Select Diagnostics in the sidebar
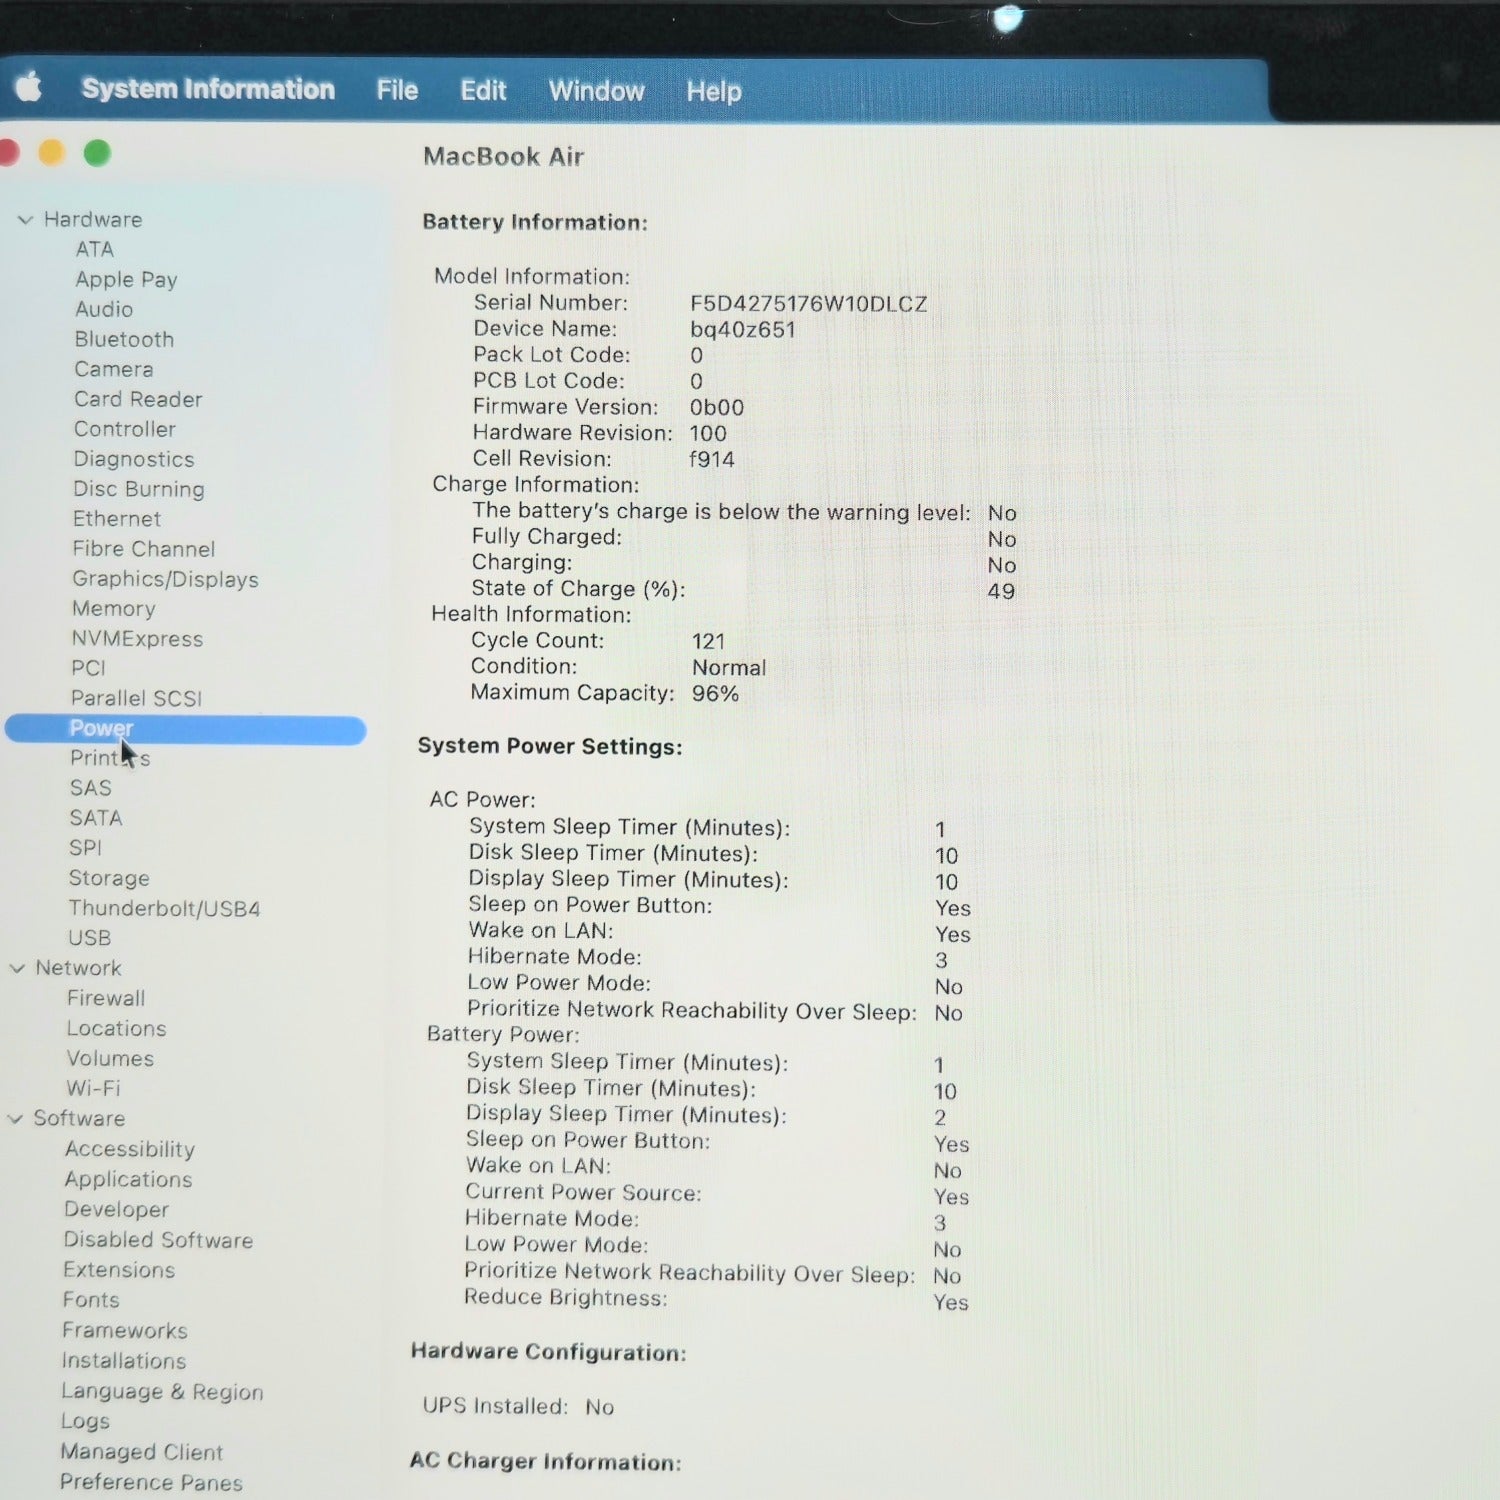The height and width of the screenshot is (1500, 1500). click(134, 459)
